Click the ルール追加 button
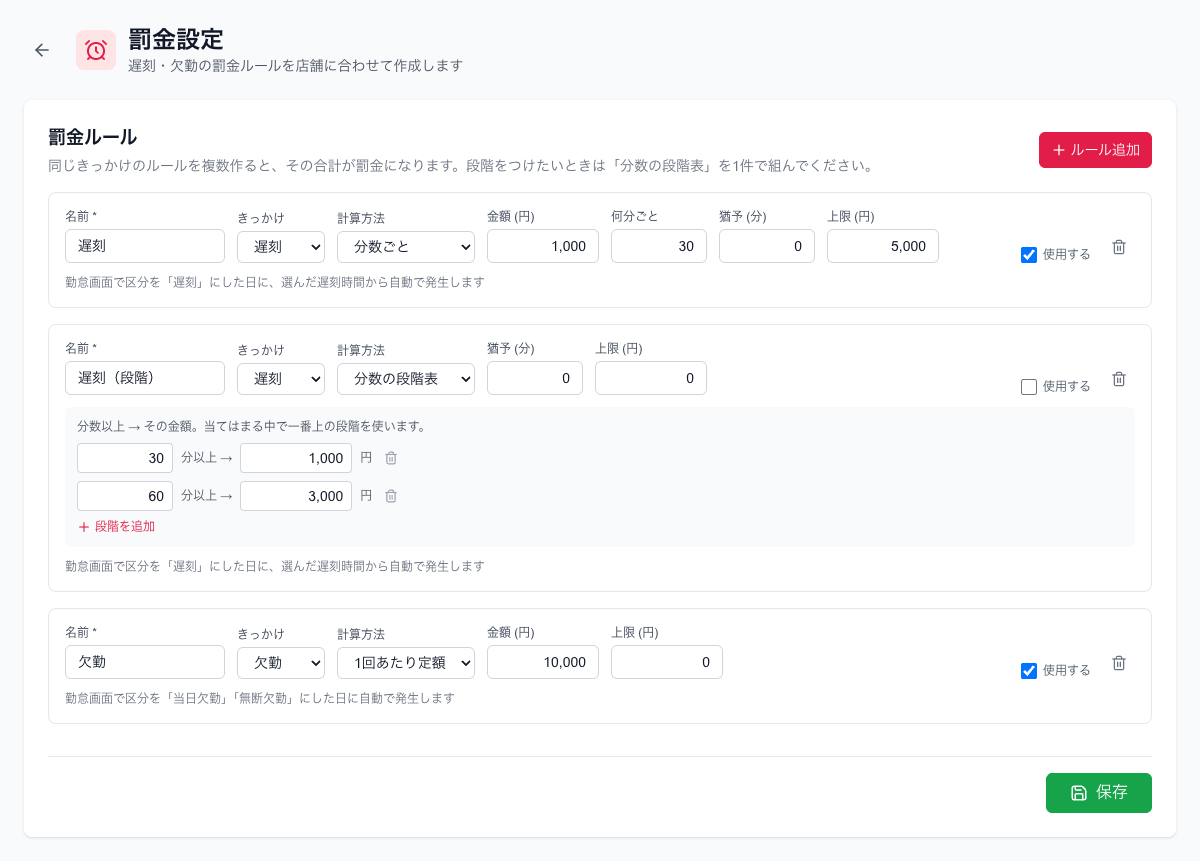Viewport: 1200px width, 861px height. (x=1095, y=150)
